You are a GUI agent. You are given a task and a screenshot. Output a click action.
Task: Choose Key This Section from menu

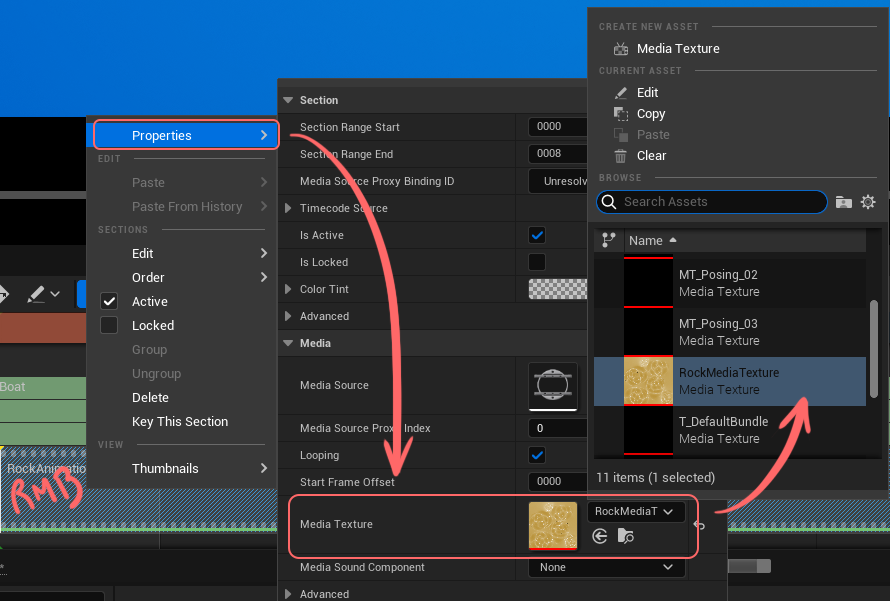click(x=180, y=422)
